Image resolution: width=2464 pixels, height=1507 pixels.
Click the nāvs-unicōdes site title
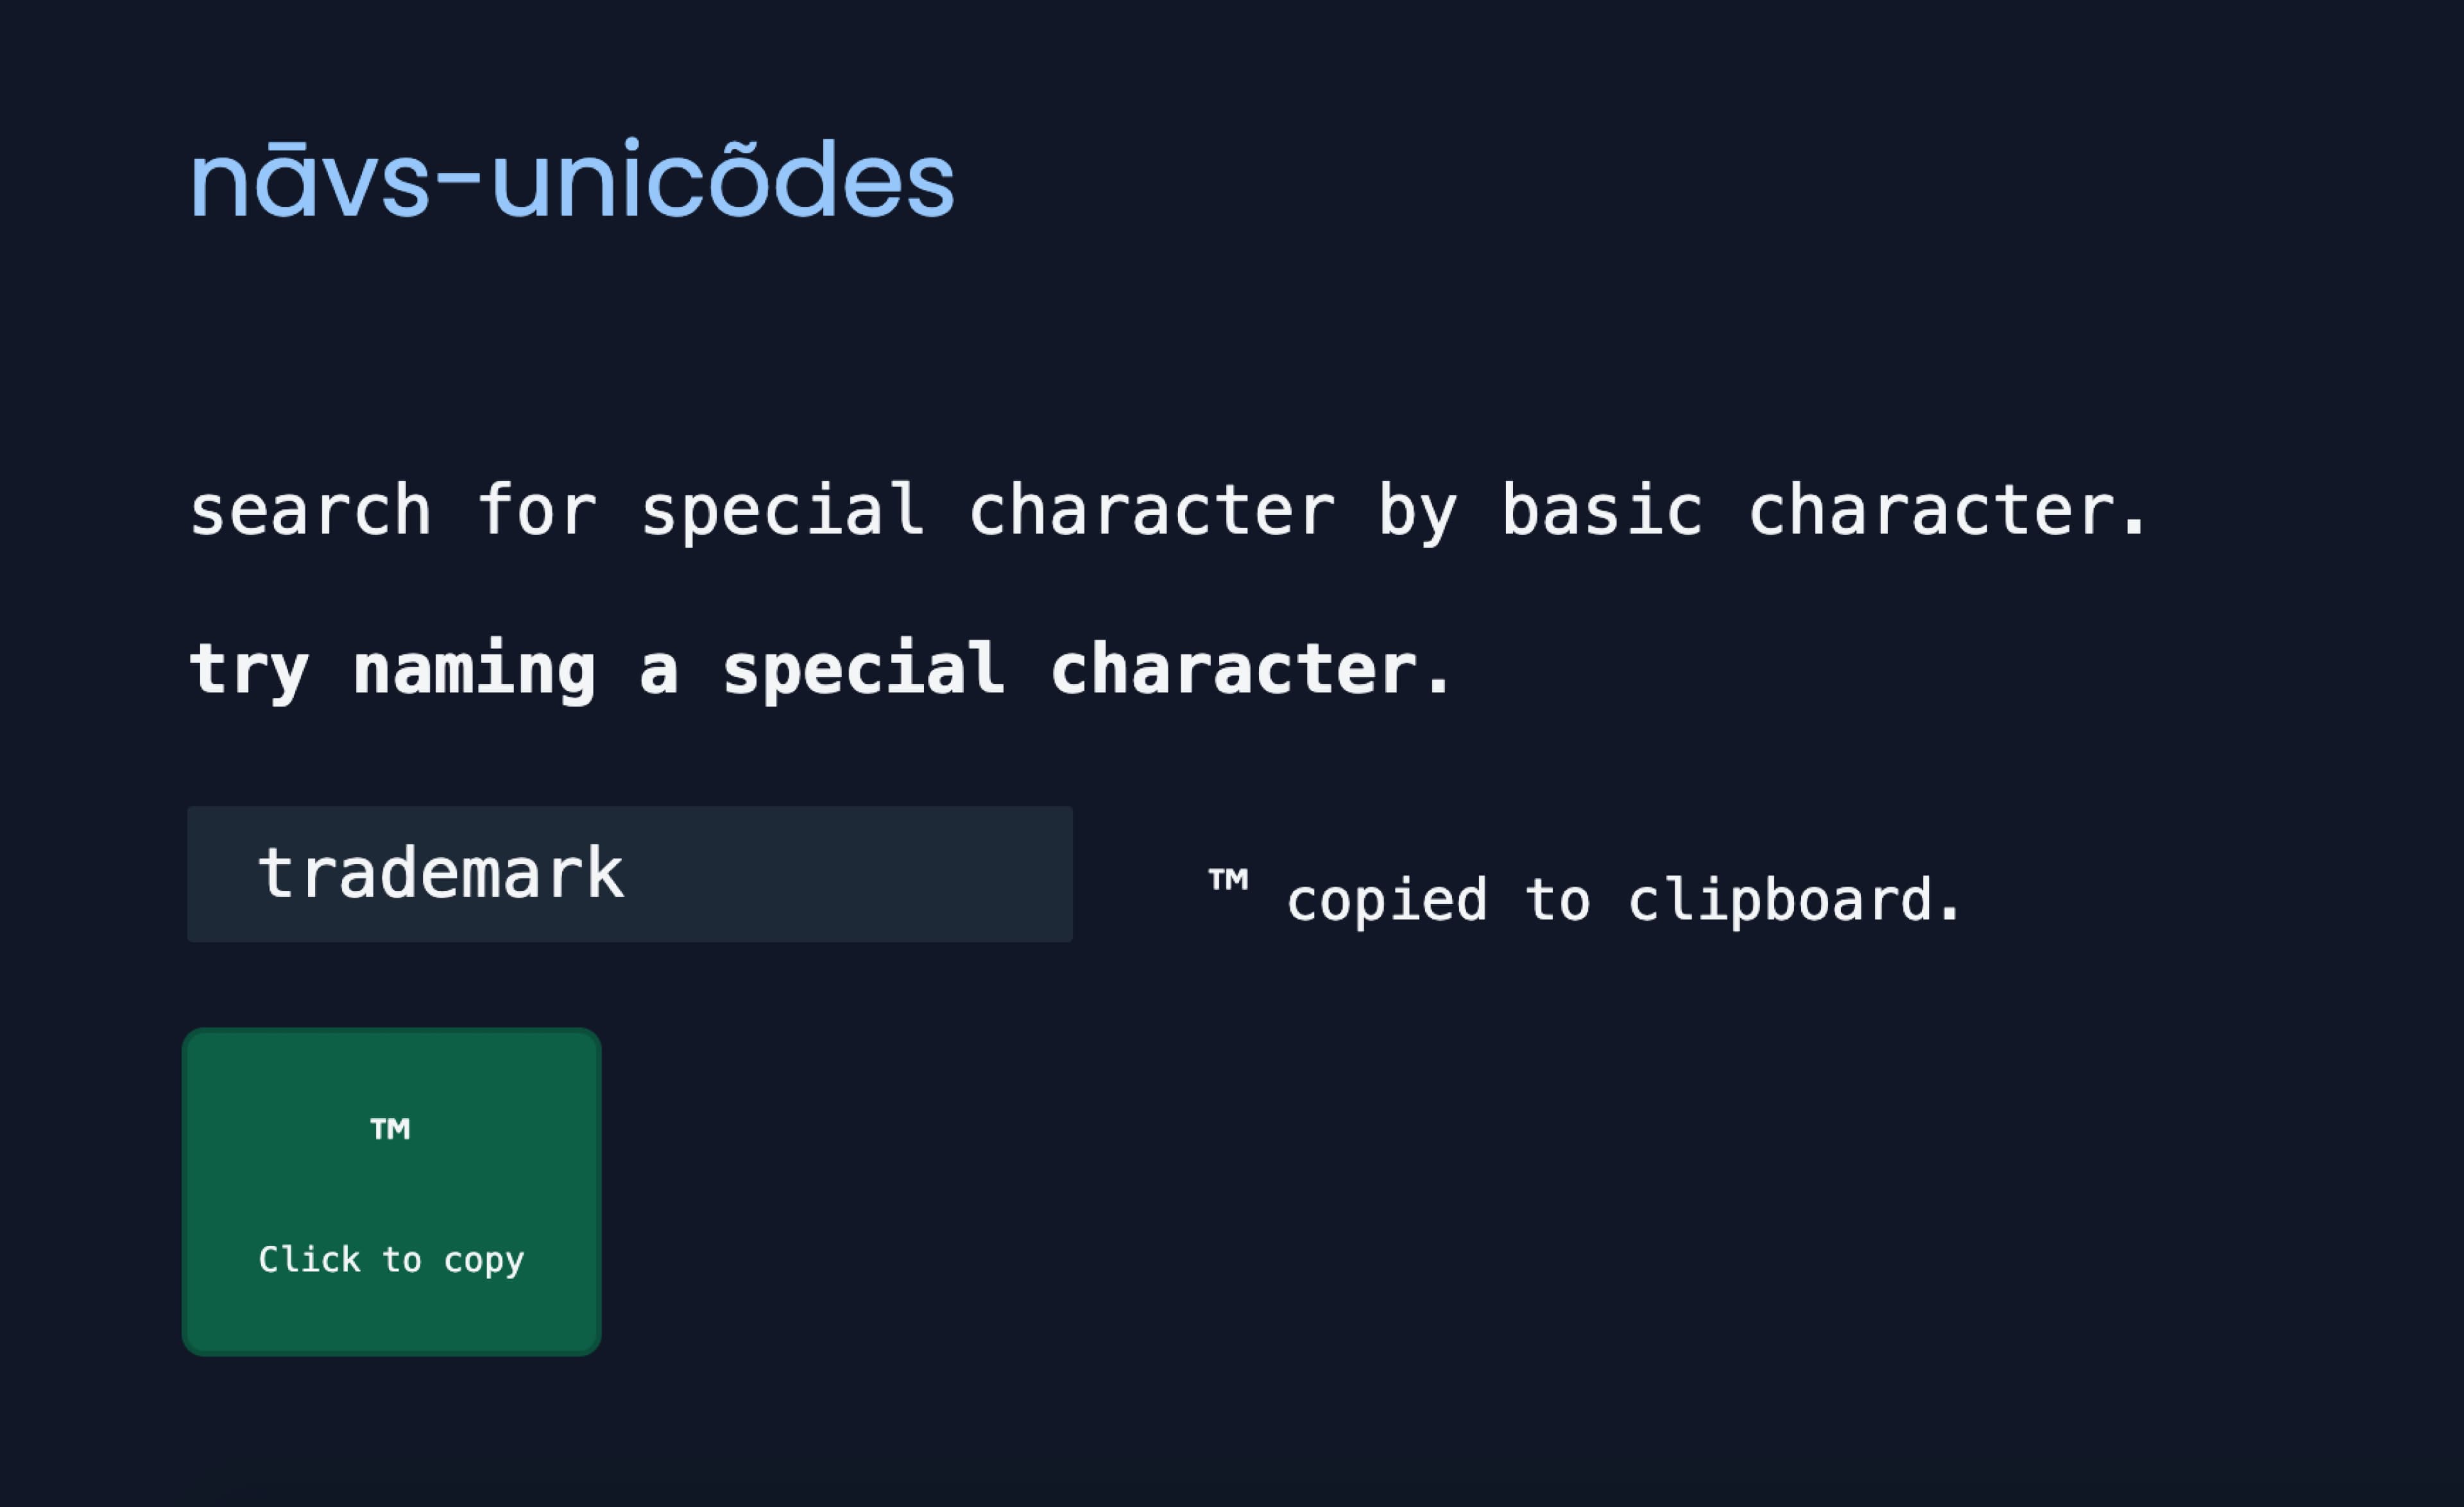[x=572, y=180]
